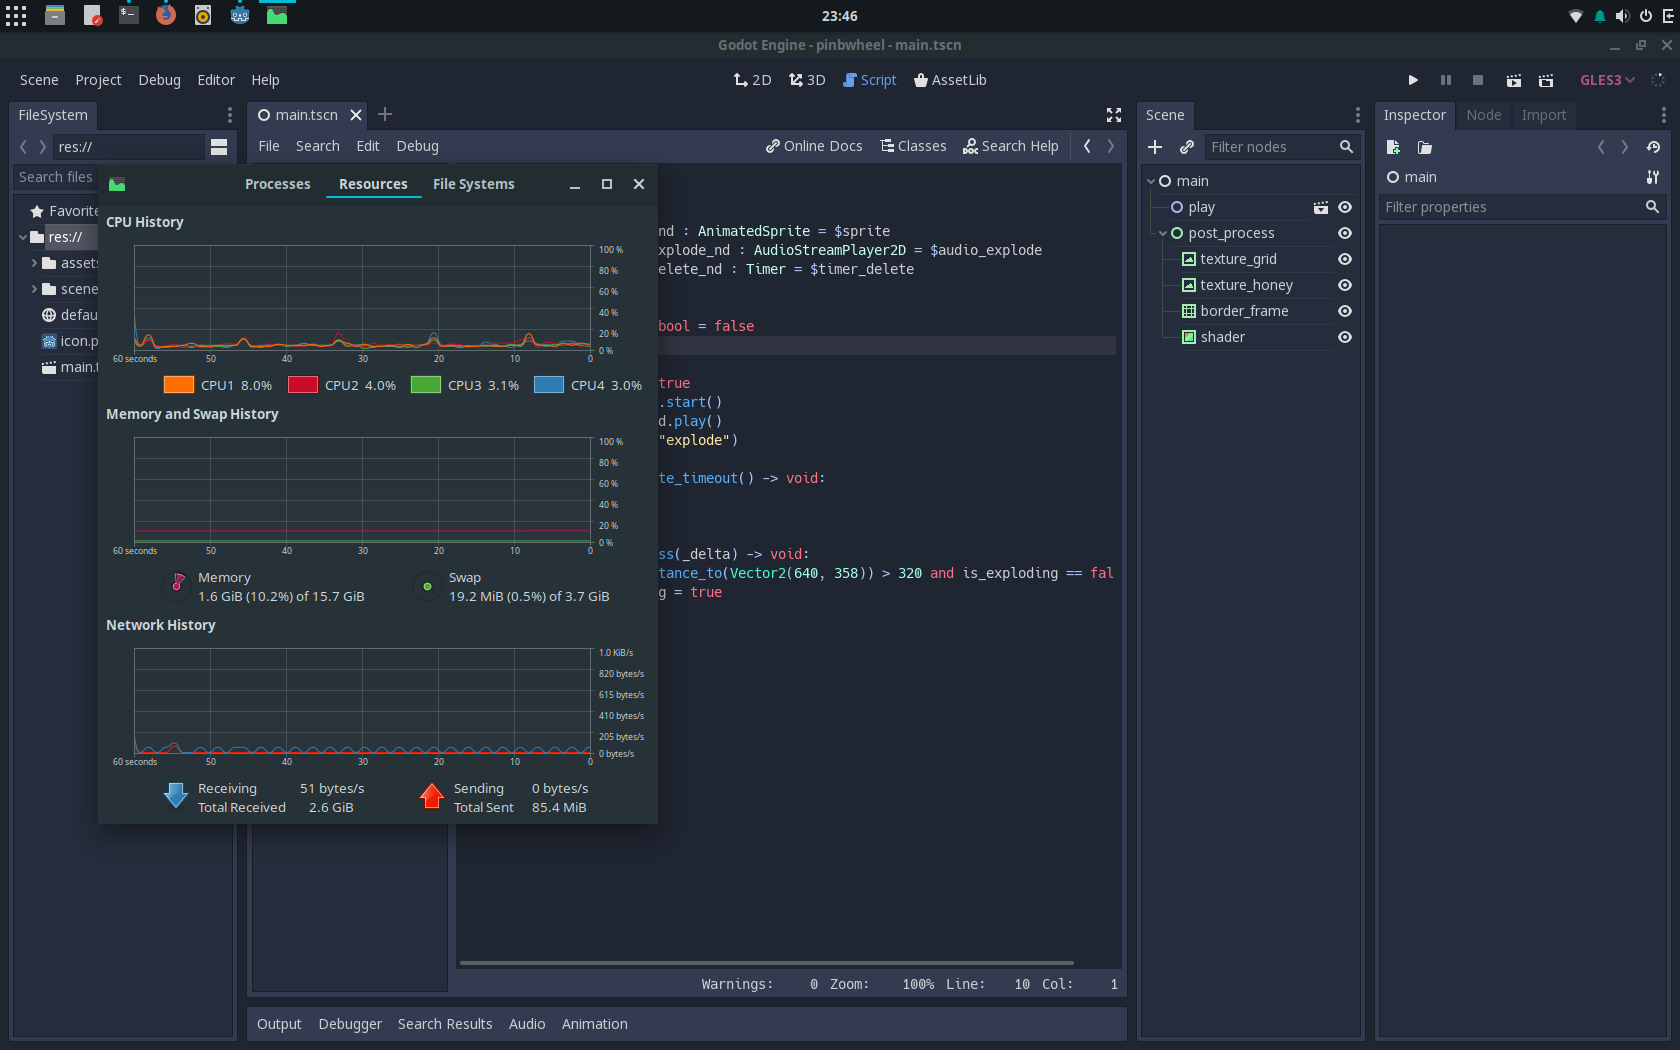Expand the scenes folder

[34, 289]
